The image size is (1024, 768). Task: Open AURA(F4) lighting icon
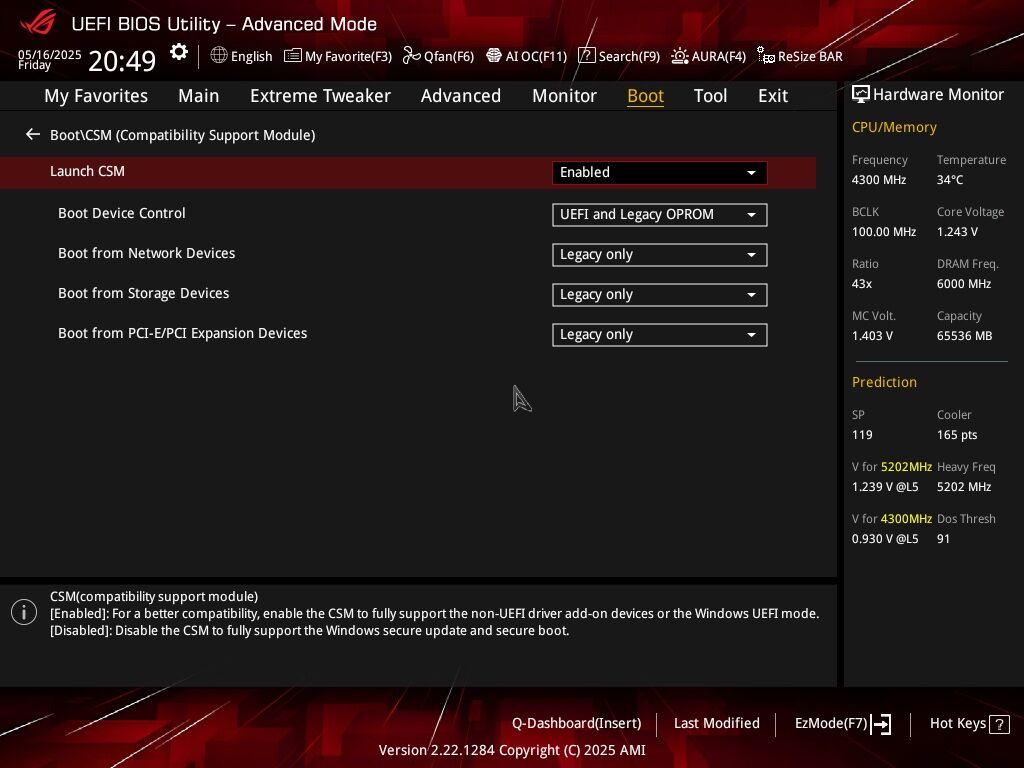pos(679,56)
